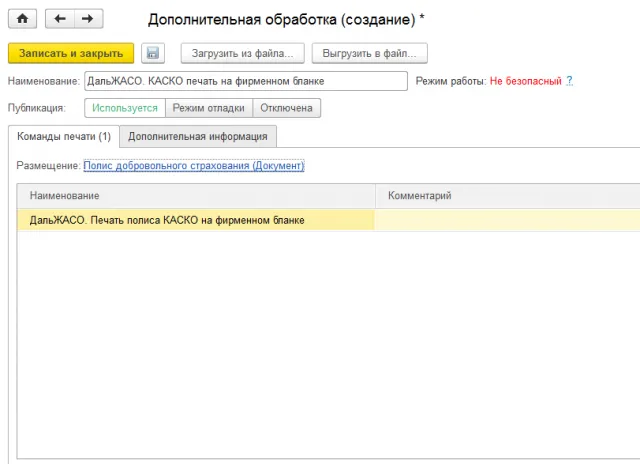Set publication to Отключена
The height and width of the screenshot is (464, 640).
click(x=287, y=108)
